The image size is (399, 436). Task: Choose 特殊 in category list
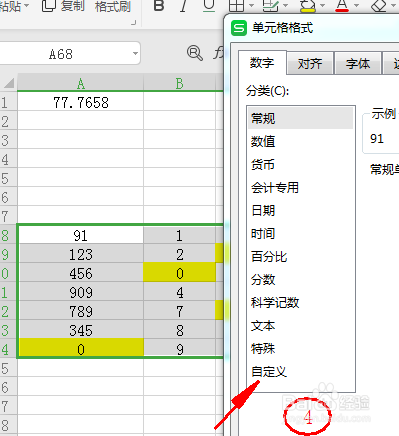click(300, 348)
